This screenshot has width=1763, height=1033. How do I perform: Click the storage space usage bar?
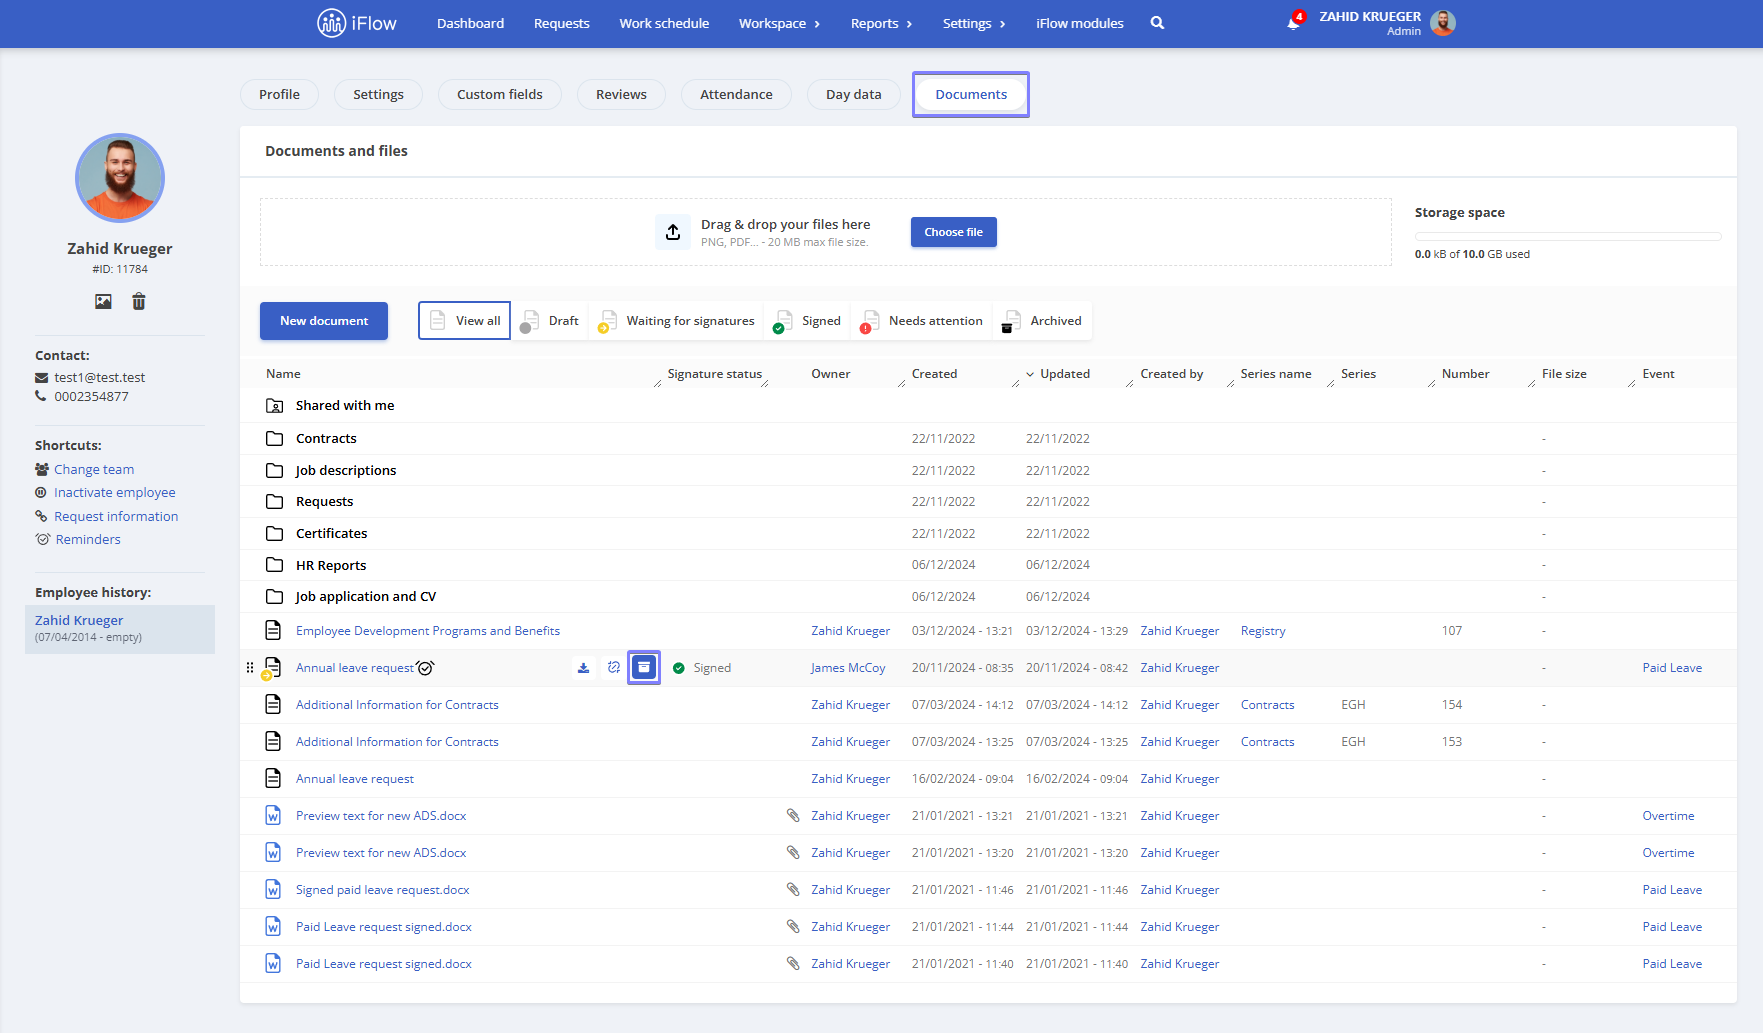click(1568, 237)
